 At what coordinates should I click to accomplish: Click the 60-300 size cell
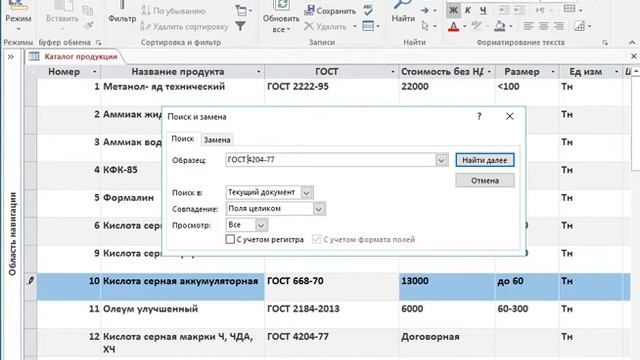tap(527, 314)
